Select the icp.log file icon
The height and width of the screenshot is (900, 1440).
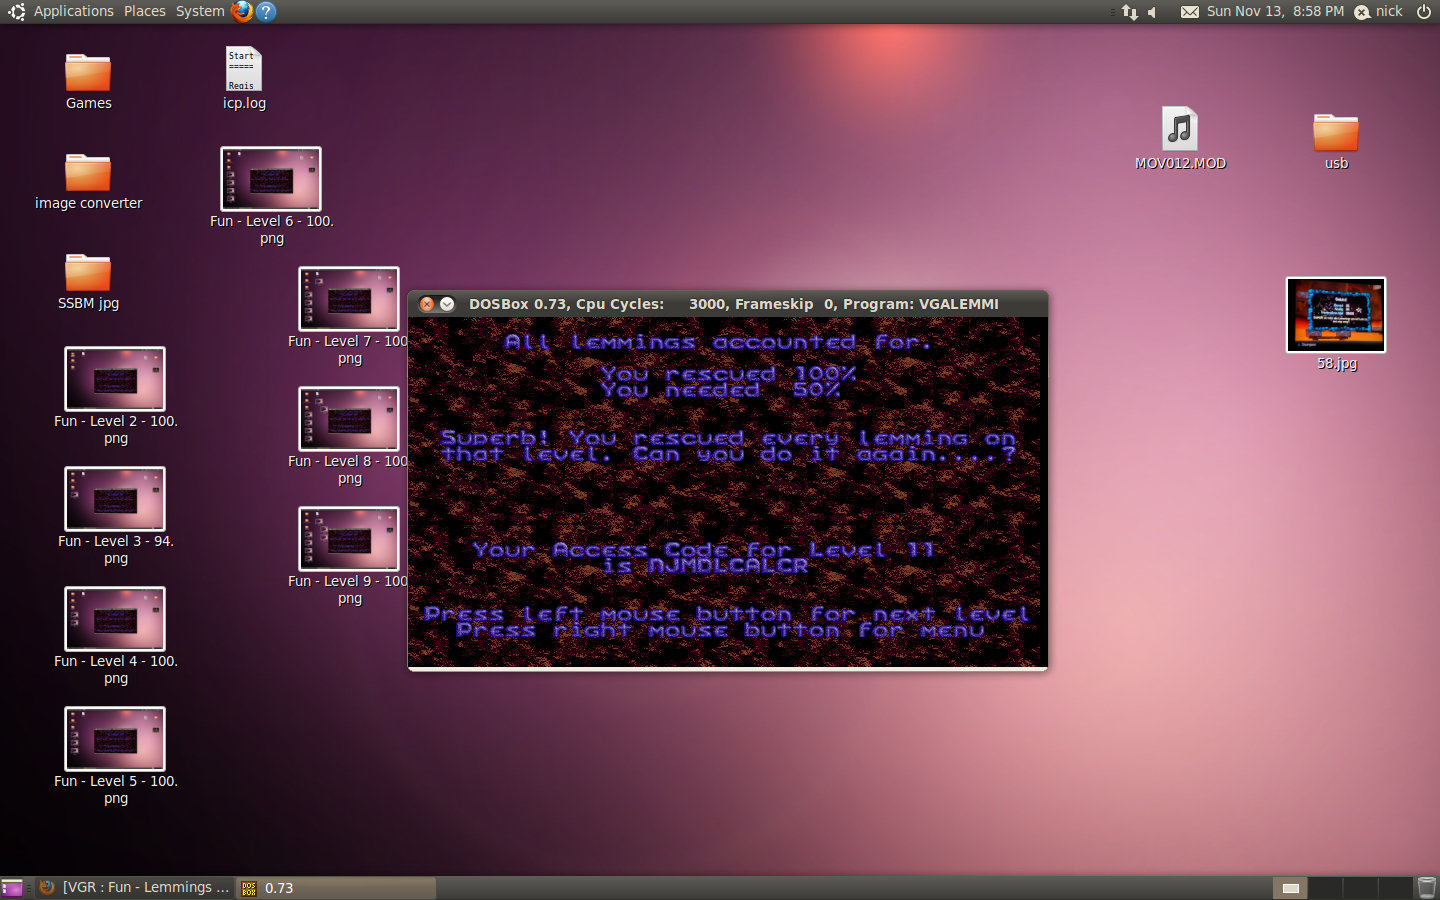(243, 70)
